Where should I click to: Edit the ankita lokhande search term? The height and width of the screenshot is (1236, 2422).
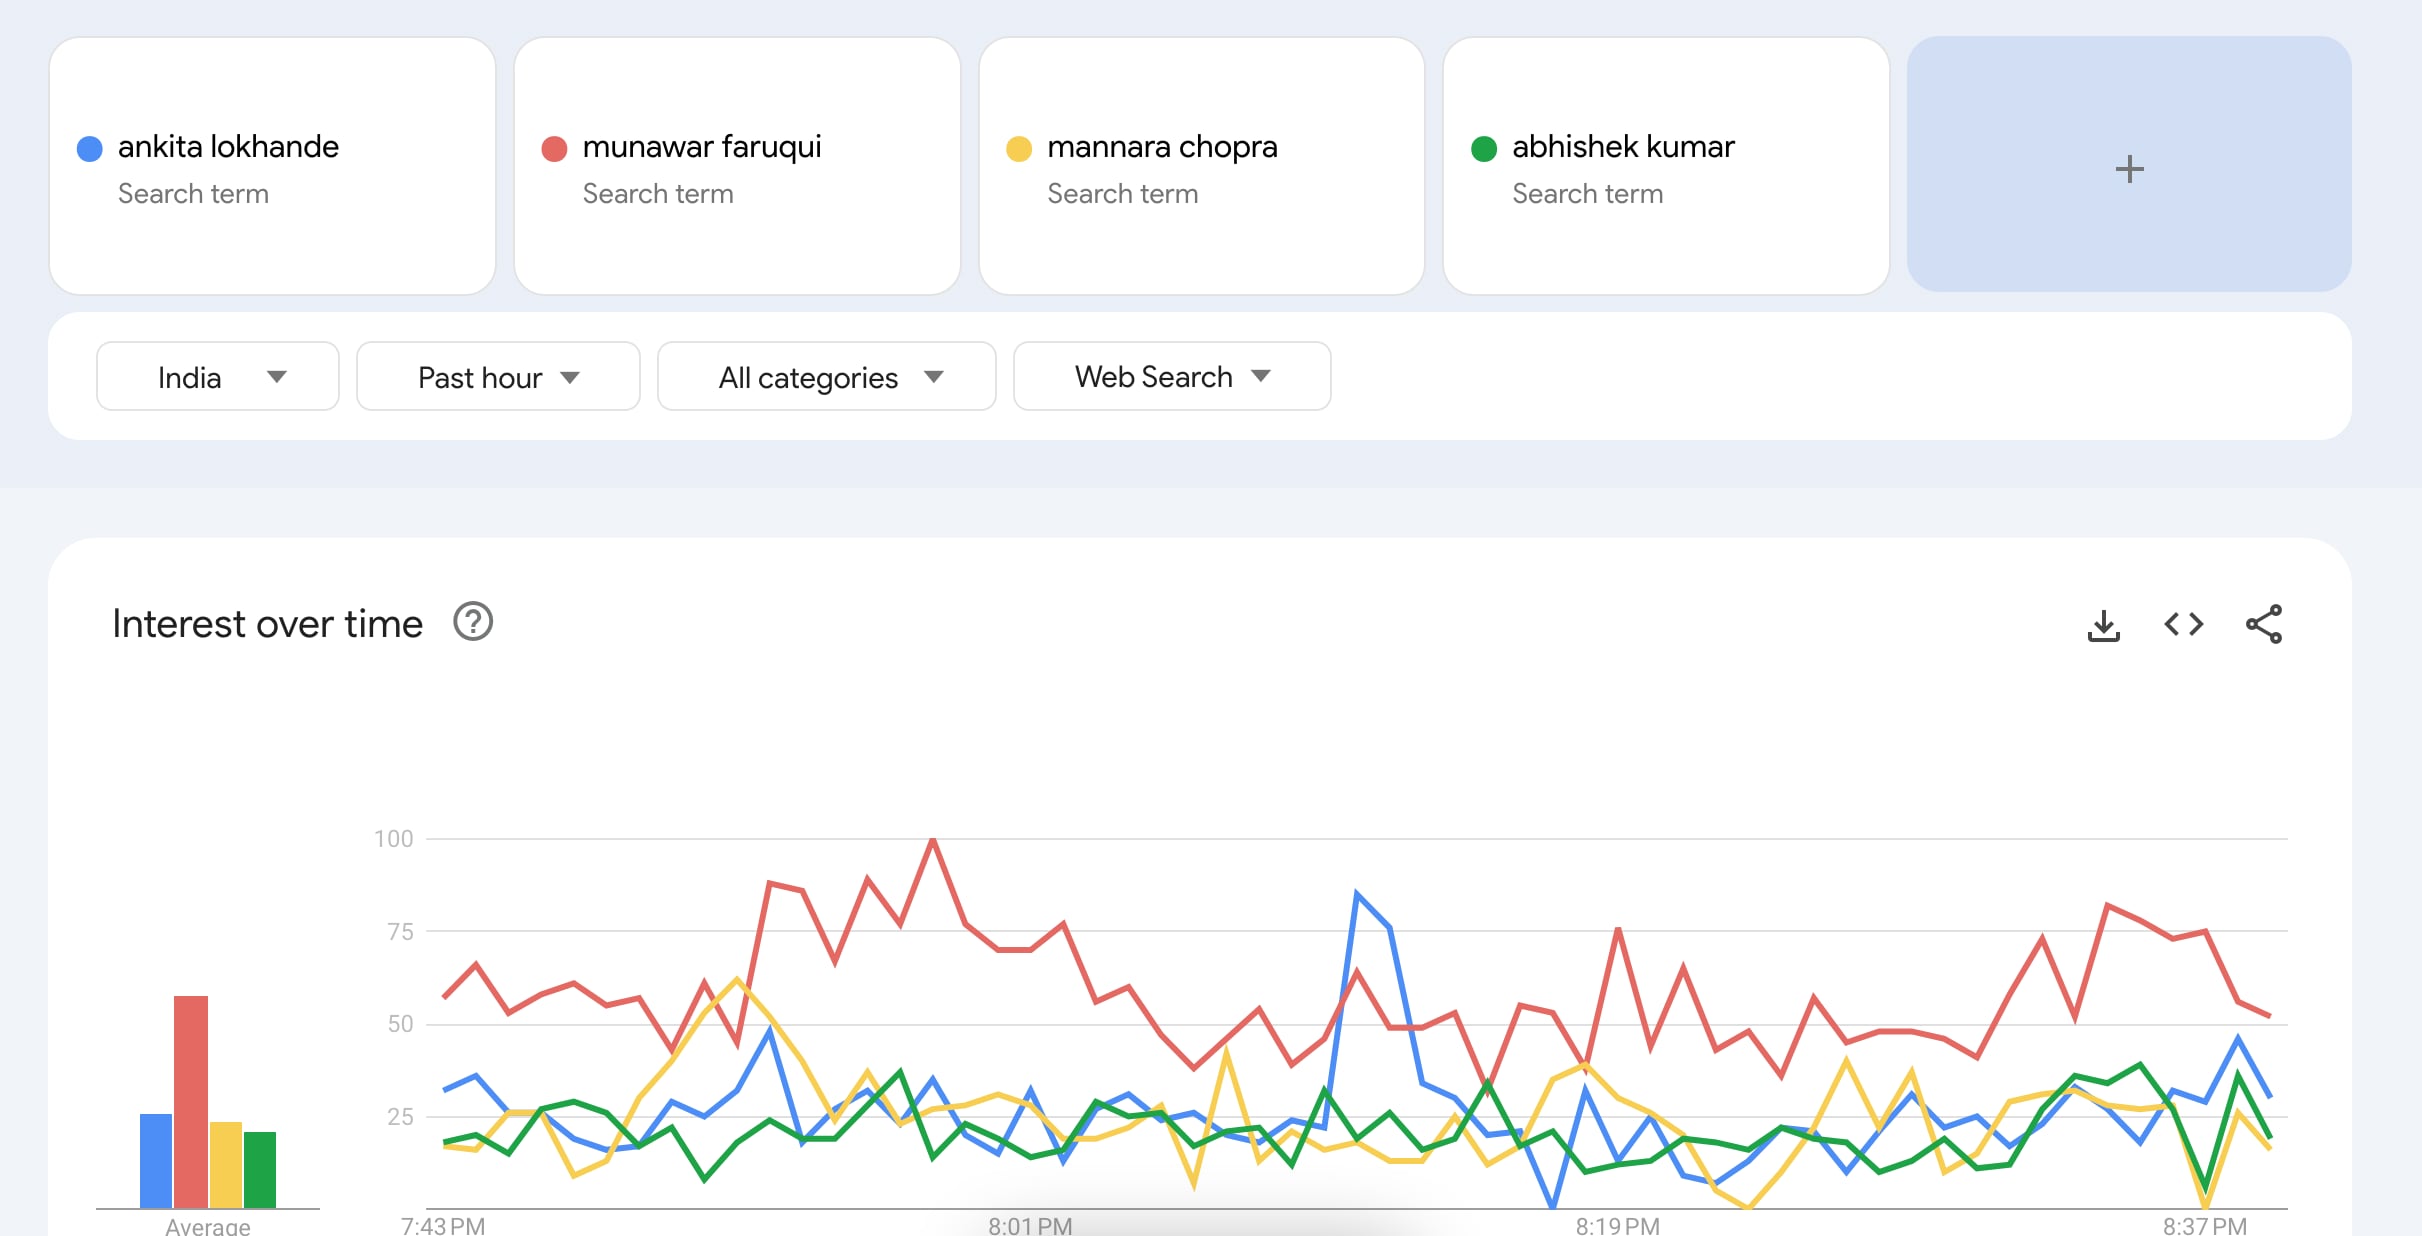(272, 166)
